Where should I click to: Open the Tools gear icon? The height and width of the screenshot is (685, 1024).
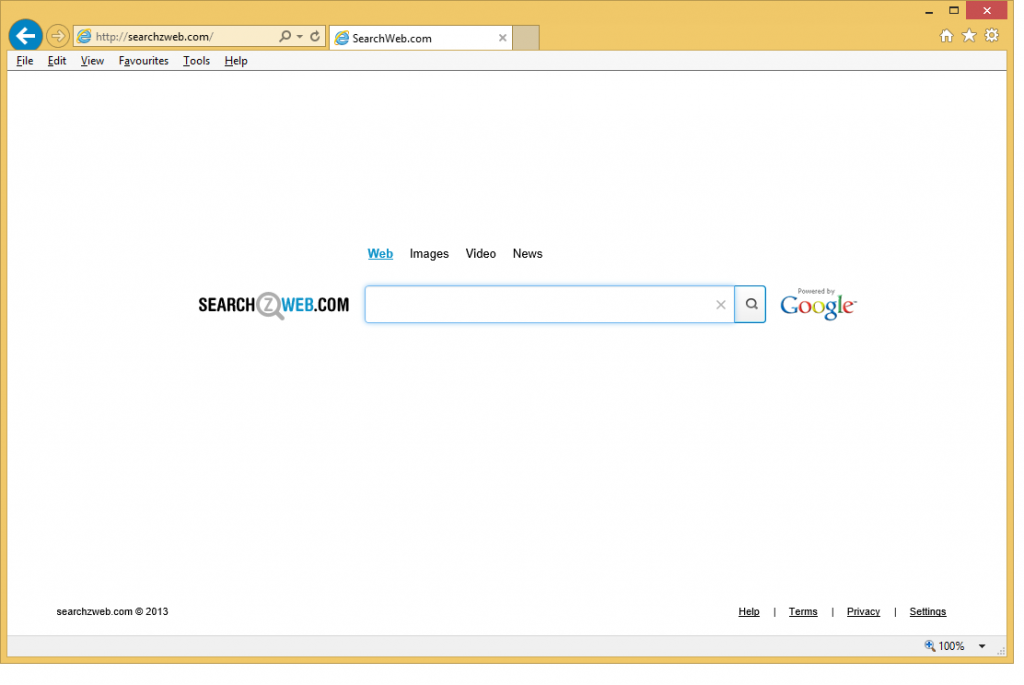point(992,36)
